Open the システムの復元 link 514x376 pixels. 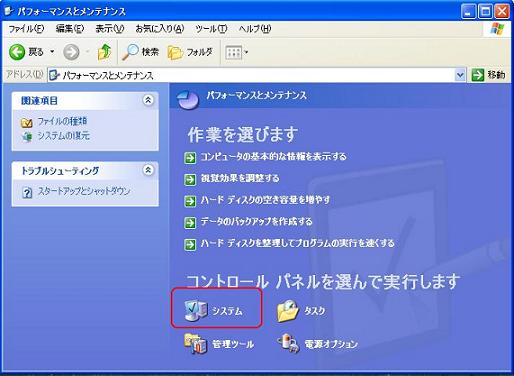click(63, 136)
